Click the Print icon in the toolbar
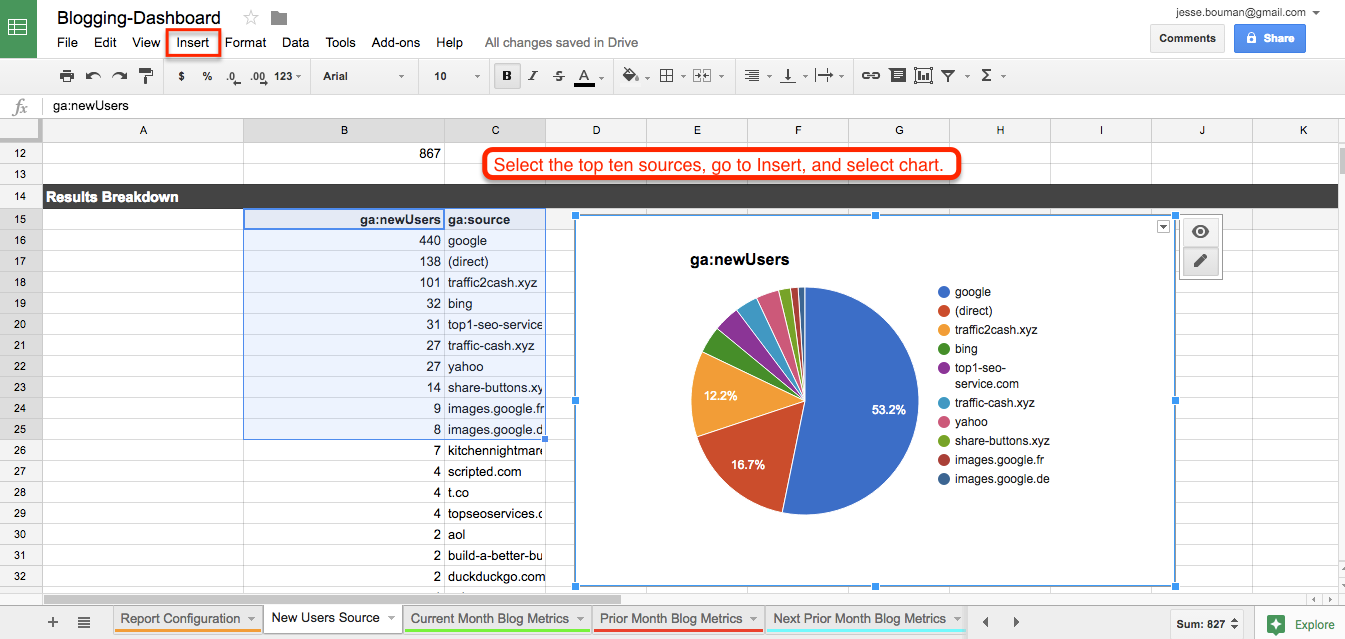The image size is (1345, 639). [67, 76]
